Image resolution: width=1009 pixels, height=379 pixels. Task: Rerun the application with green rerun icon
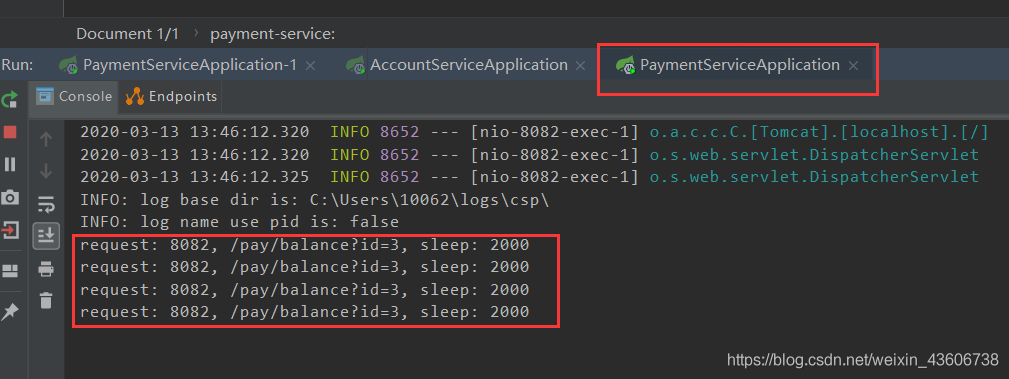(10, 100)
